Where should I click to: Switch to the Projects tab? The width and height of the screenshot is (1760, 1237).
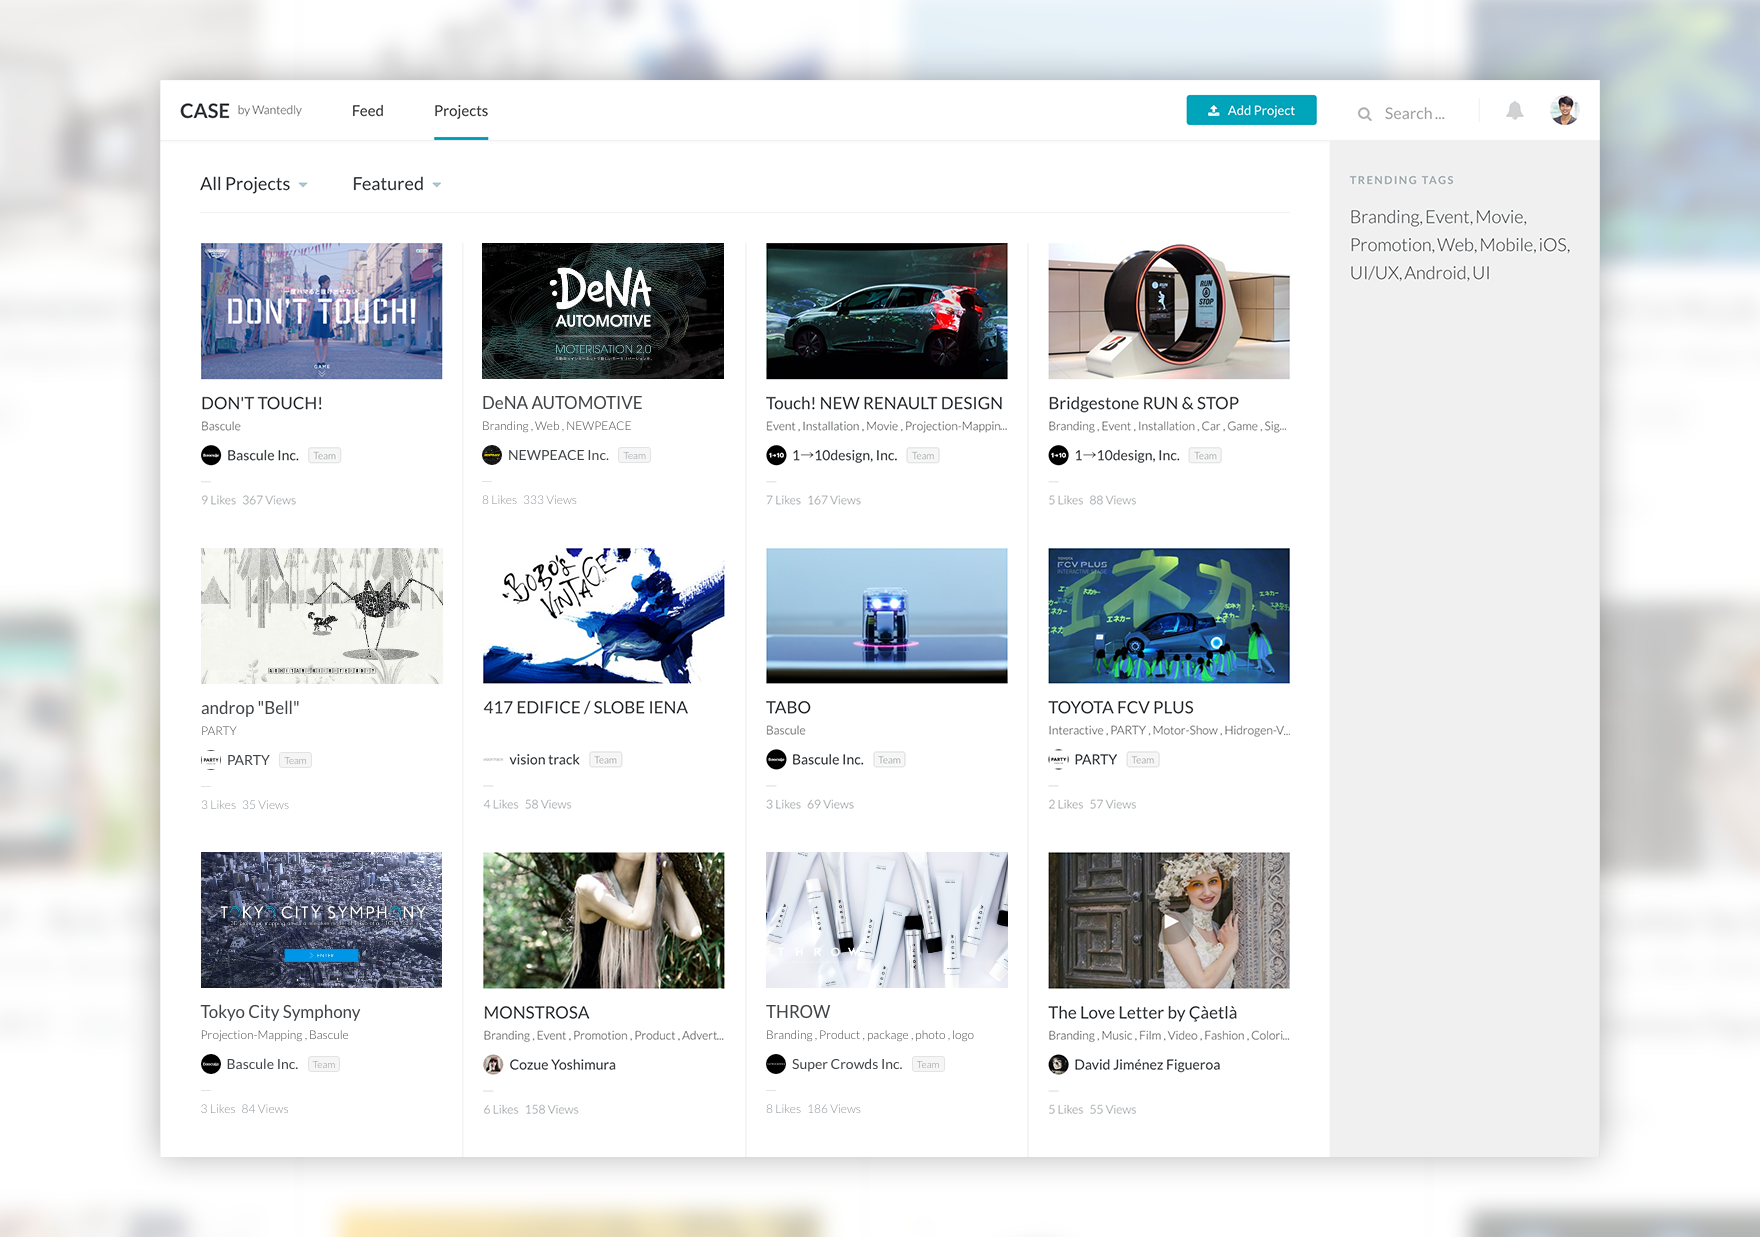pyautogui.click(x=461, y=111)
